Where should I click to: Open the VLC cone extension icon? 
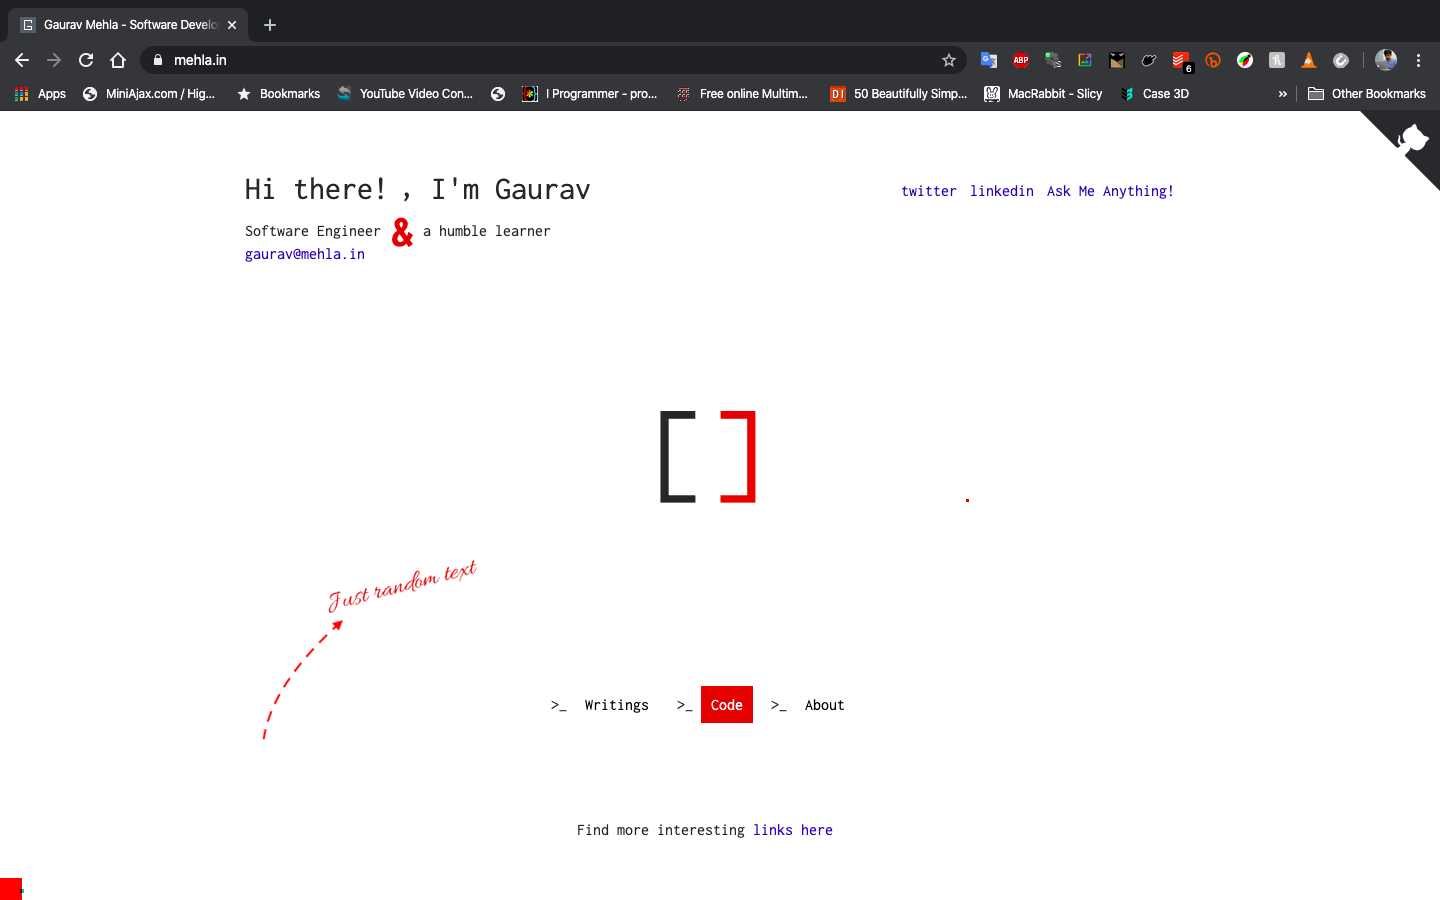[x=1309, y=60]
